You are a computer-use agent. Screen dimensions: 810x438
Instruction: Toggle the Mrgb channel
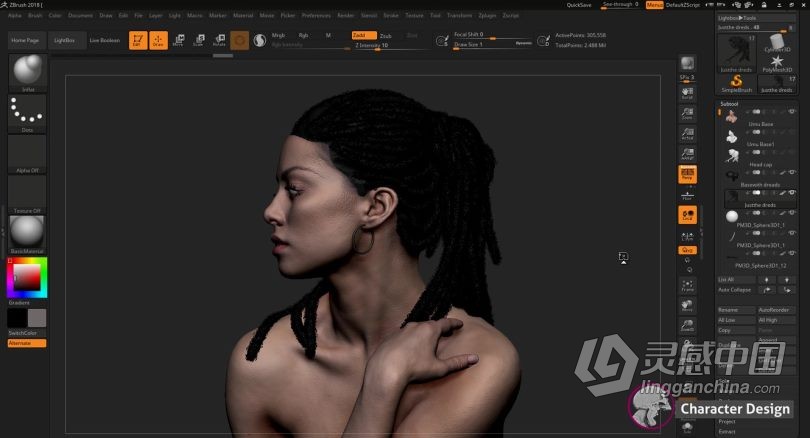pyautogui.click(x=278, y=35)
